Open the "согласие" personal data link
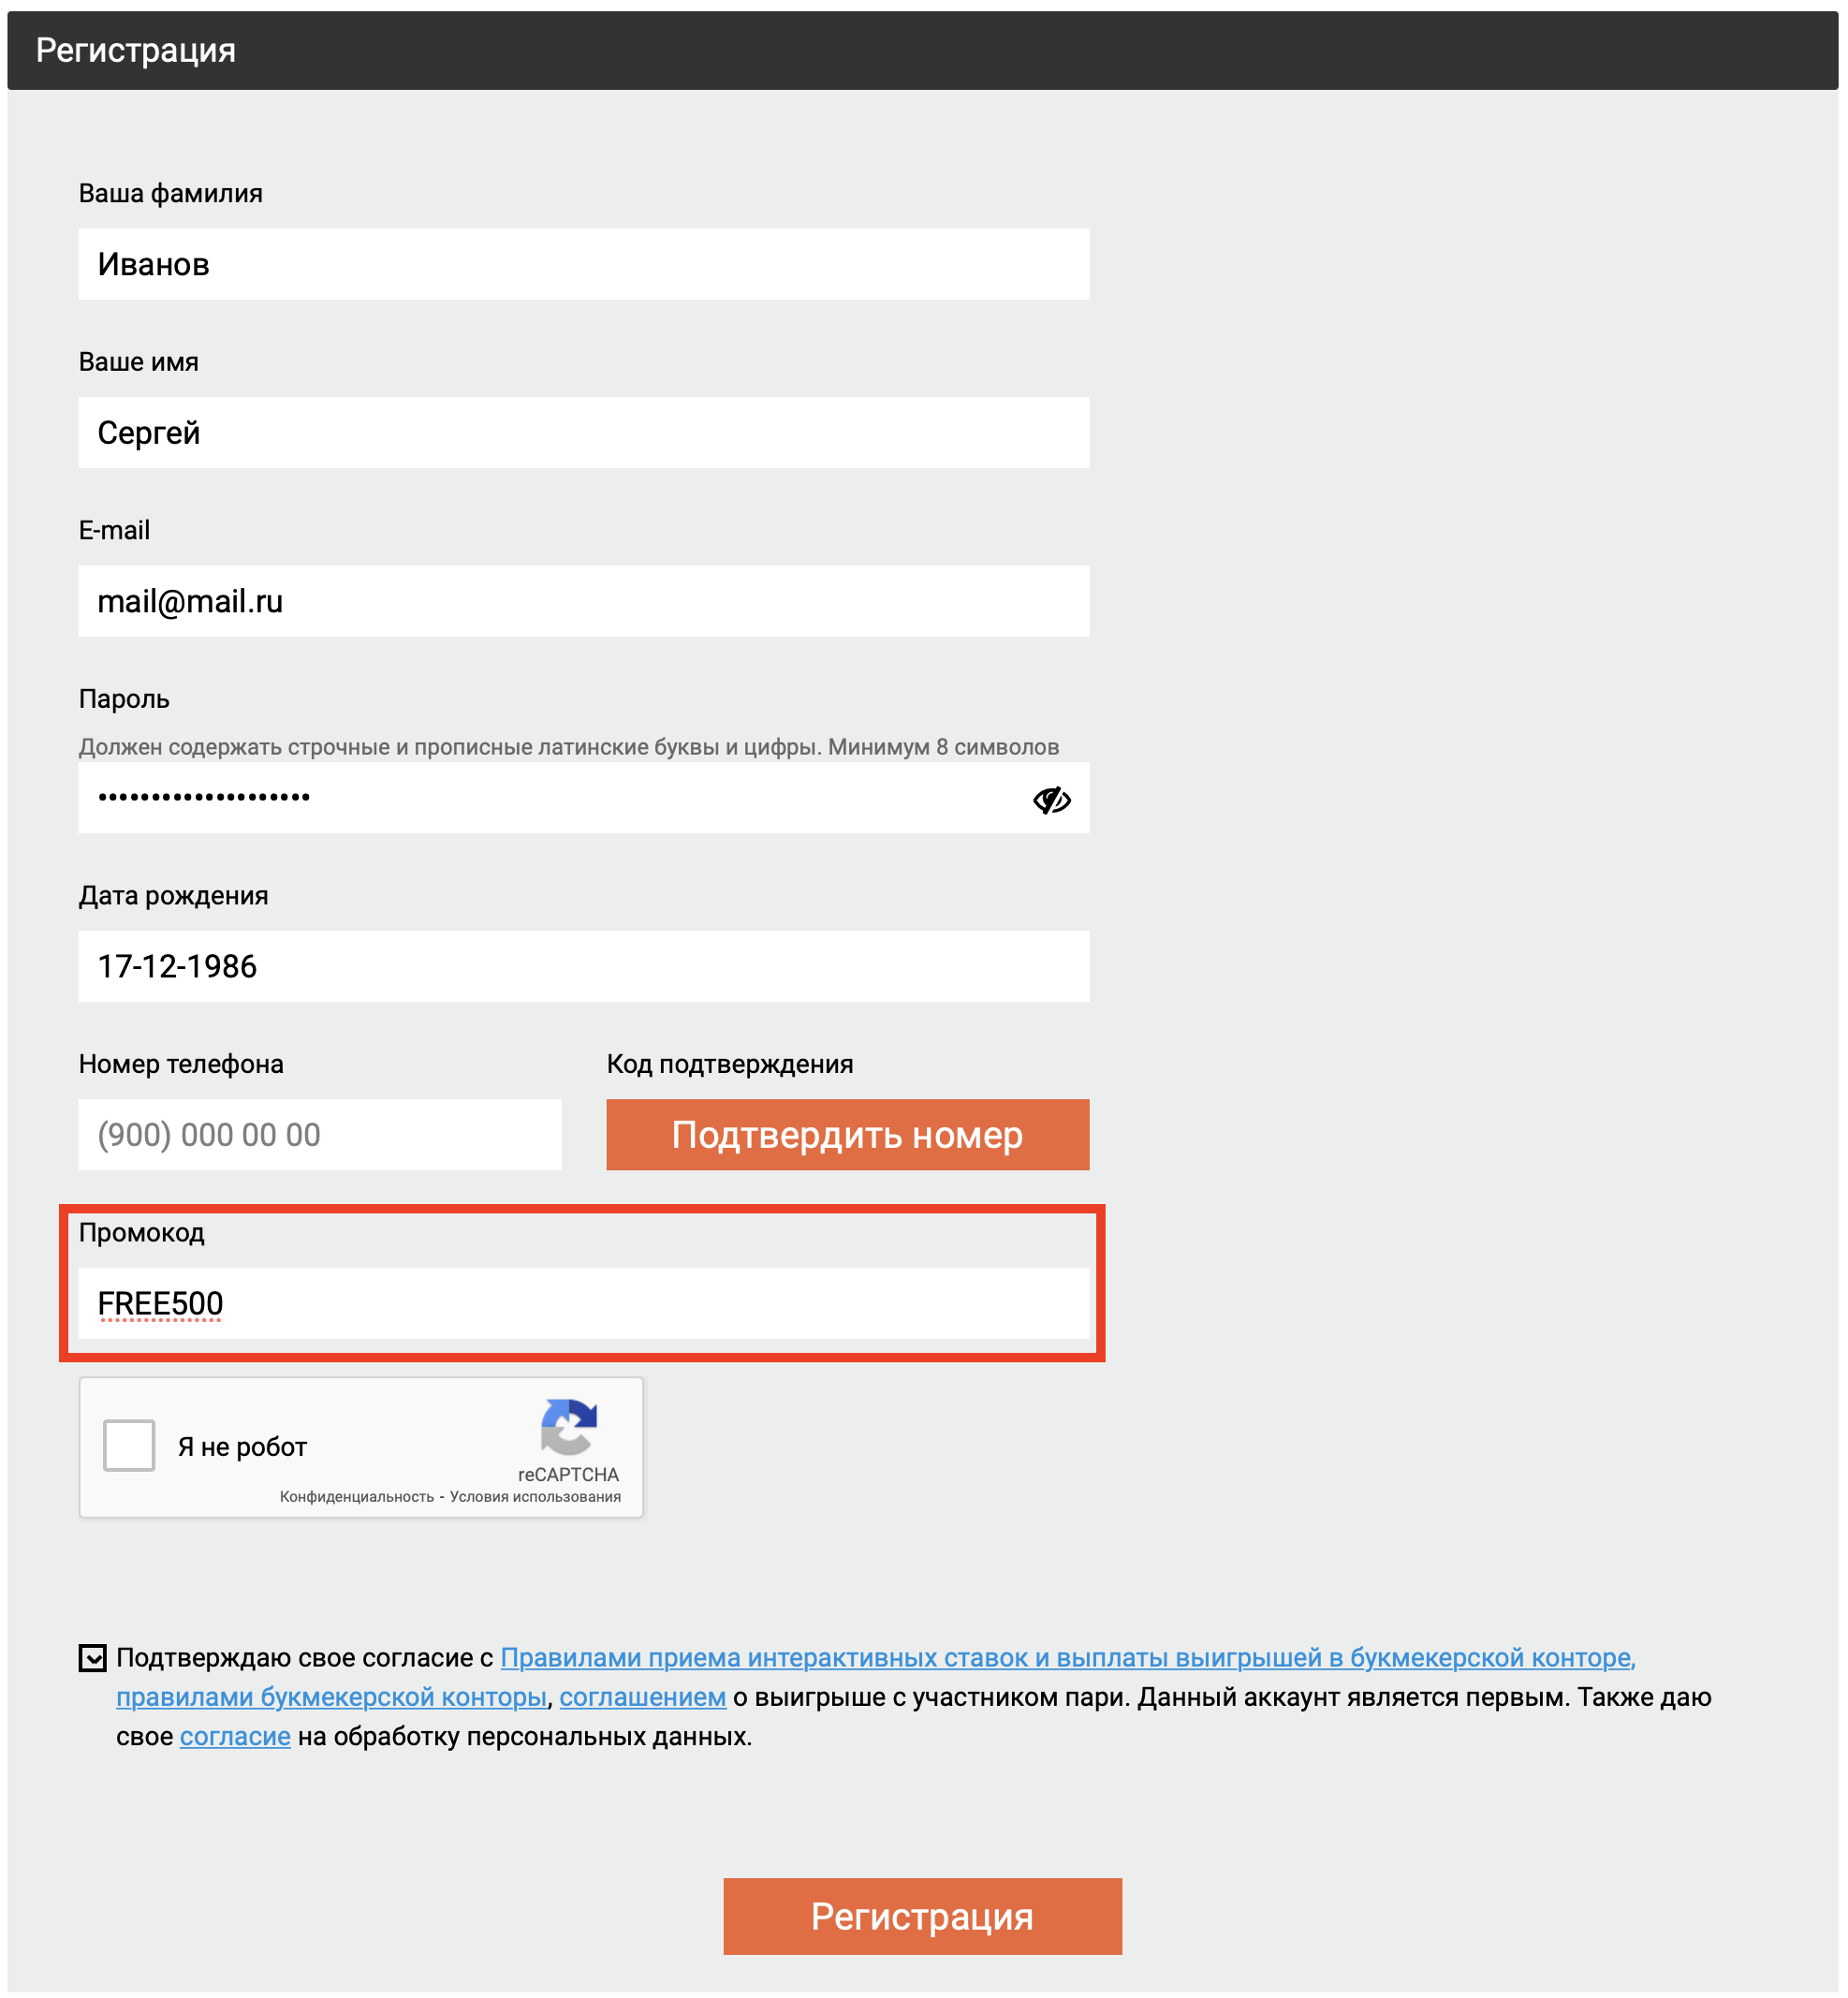 [235, 1737]
